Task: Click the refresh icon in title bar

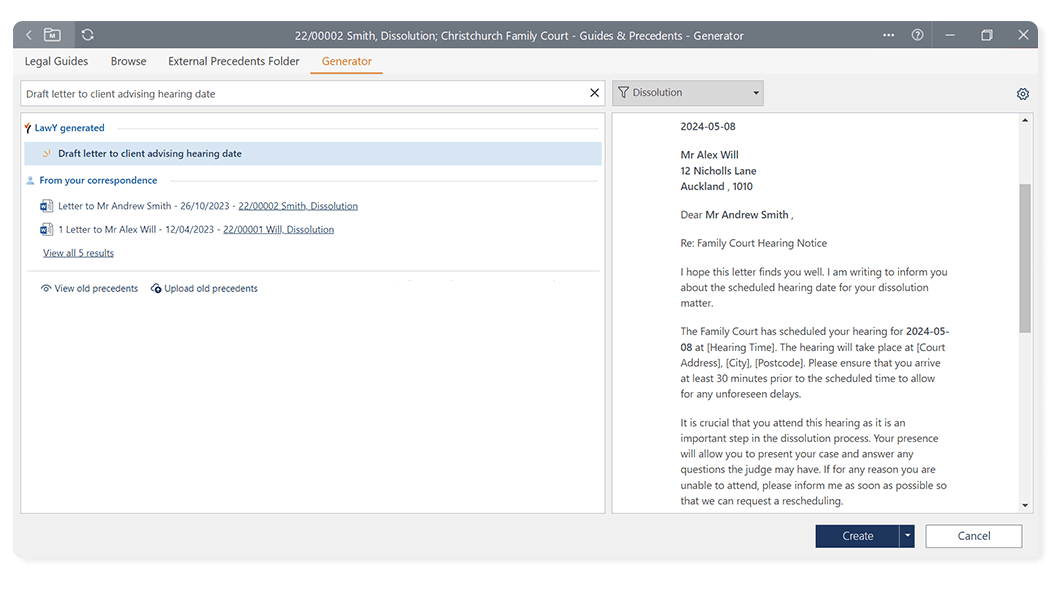Action: [87, 34]
